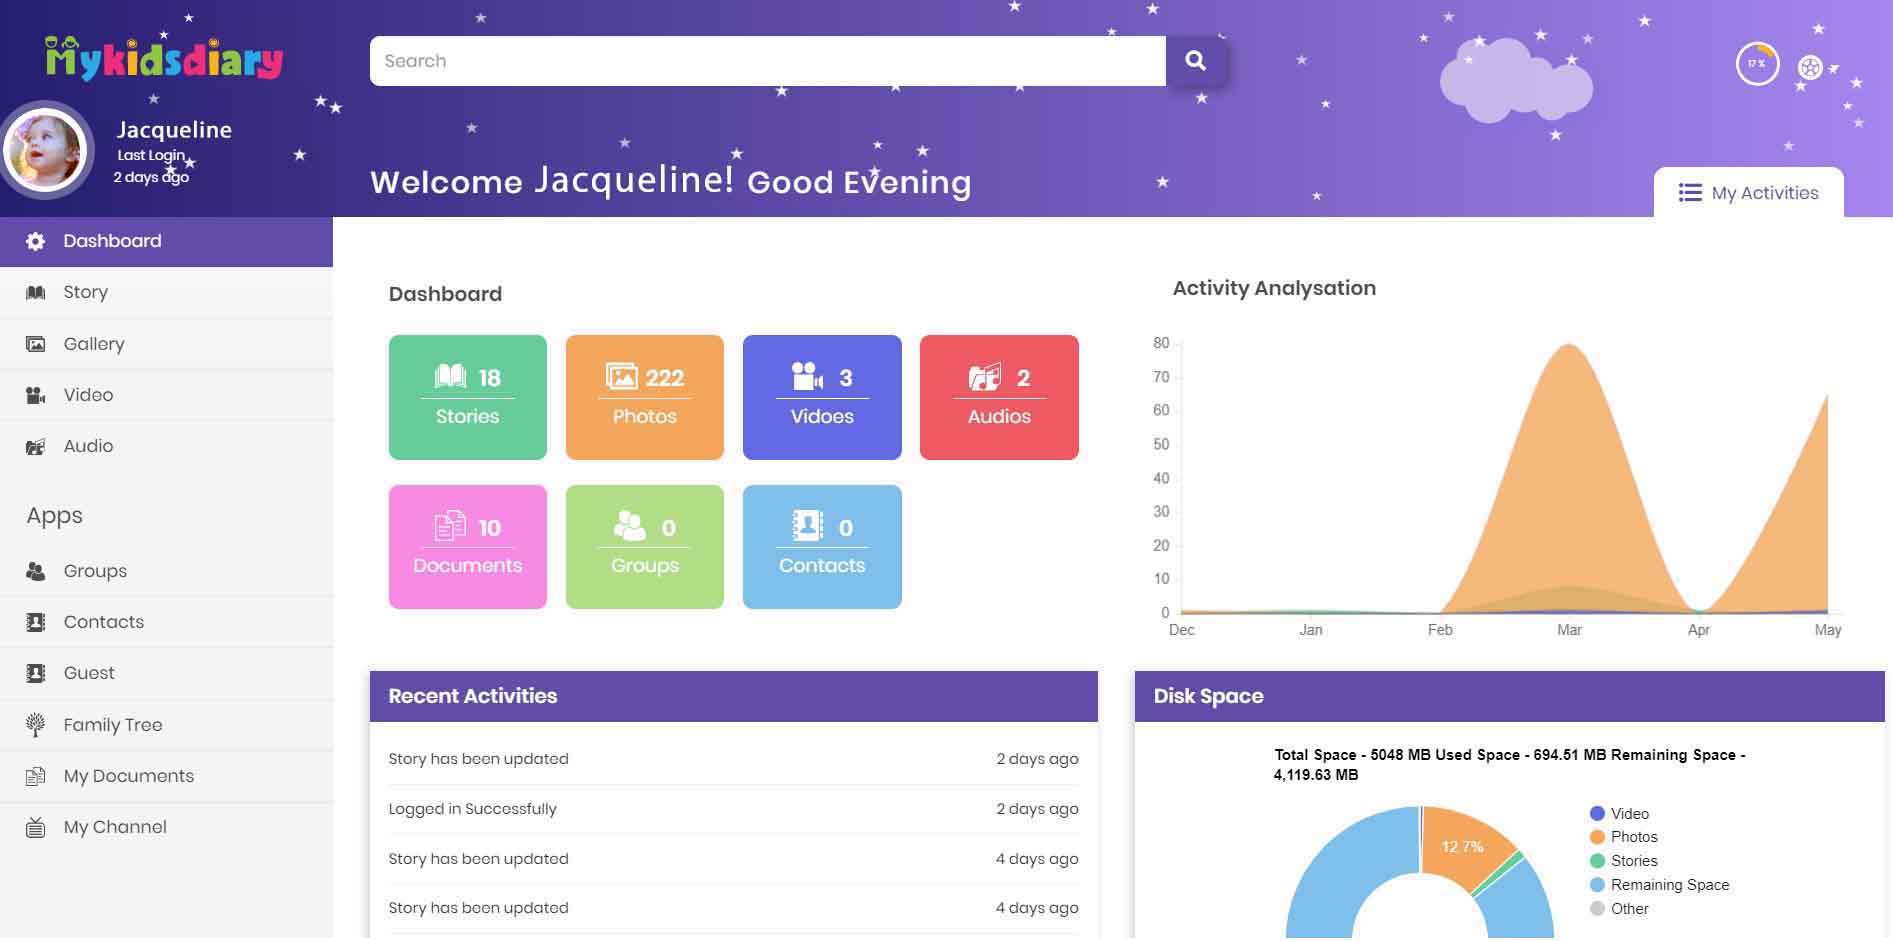Select the Video sidebar item
This screenshot has width=1893, height=941.
click(x=88, y=394)
